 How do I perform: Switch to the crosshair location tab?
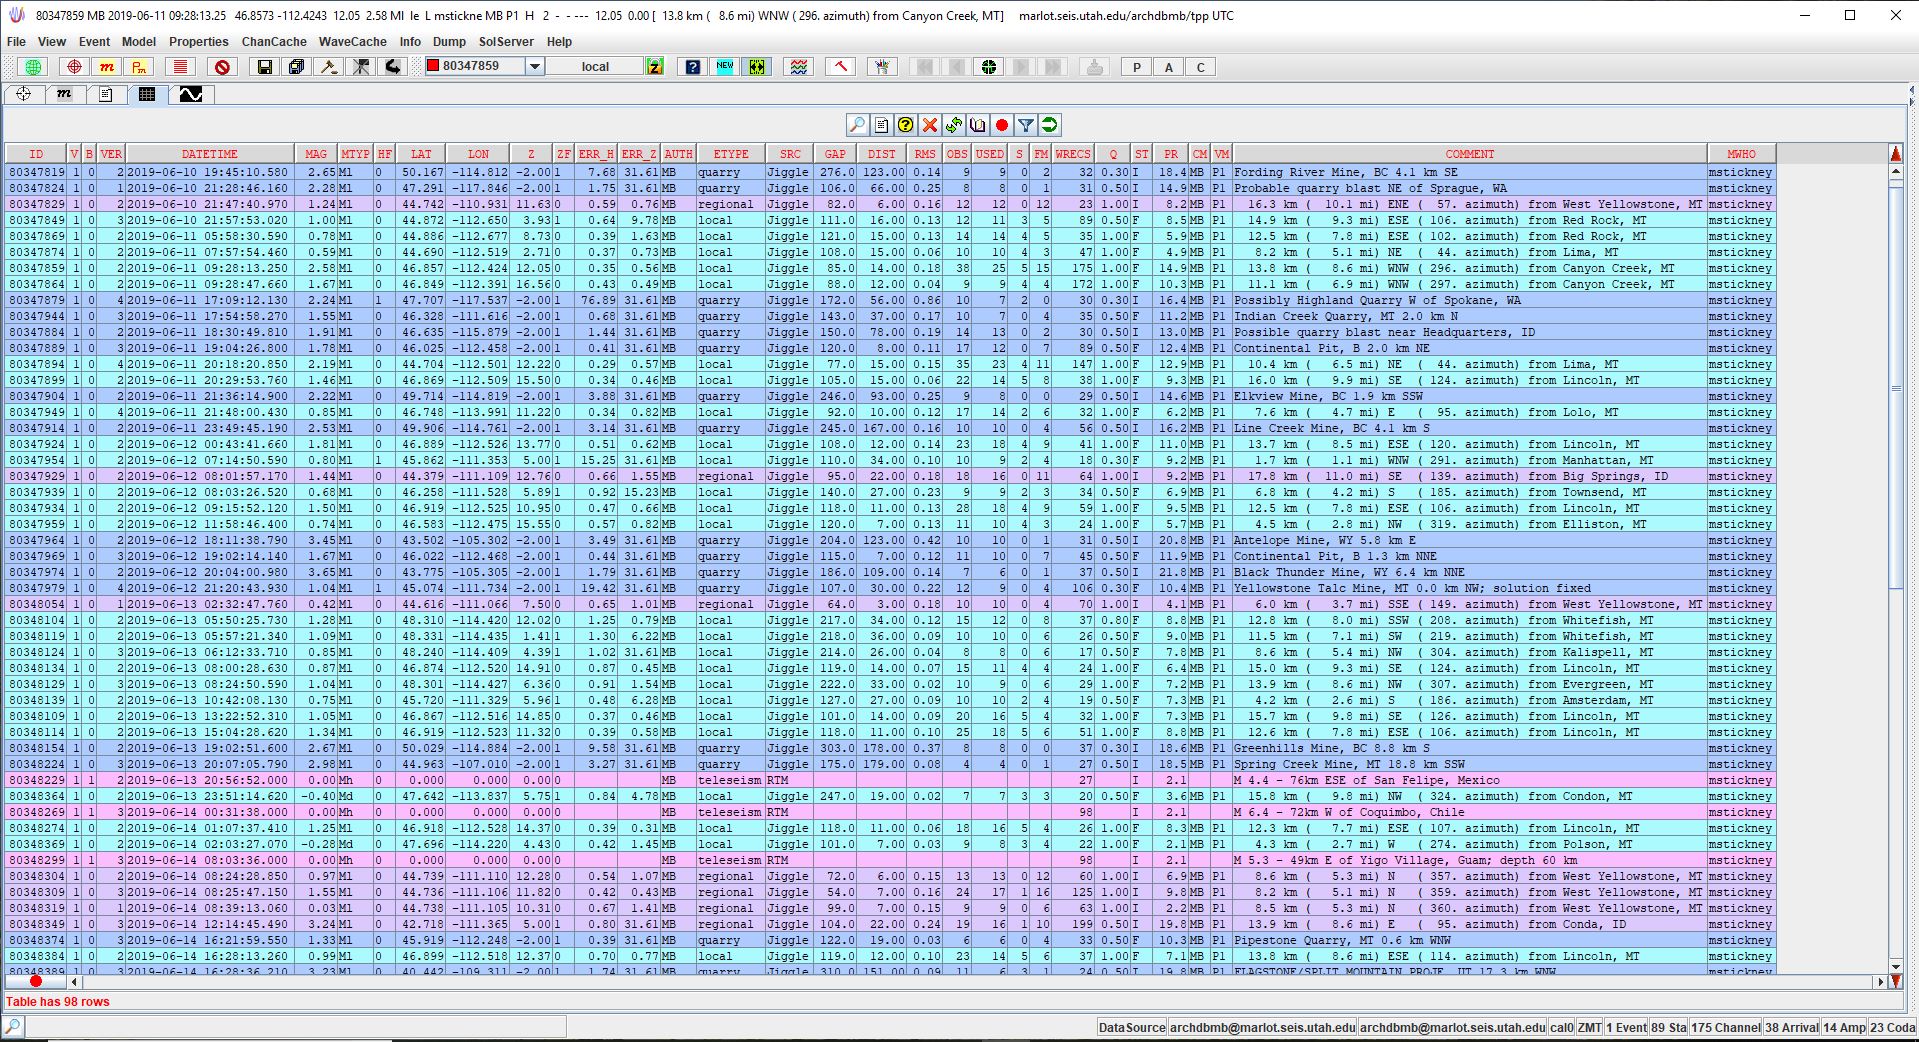pos(23,94)
